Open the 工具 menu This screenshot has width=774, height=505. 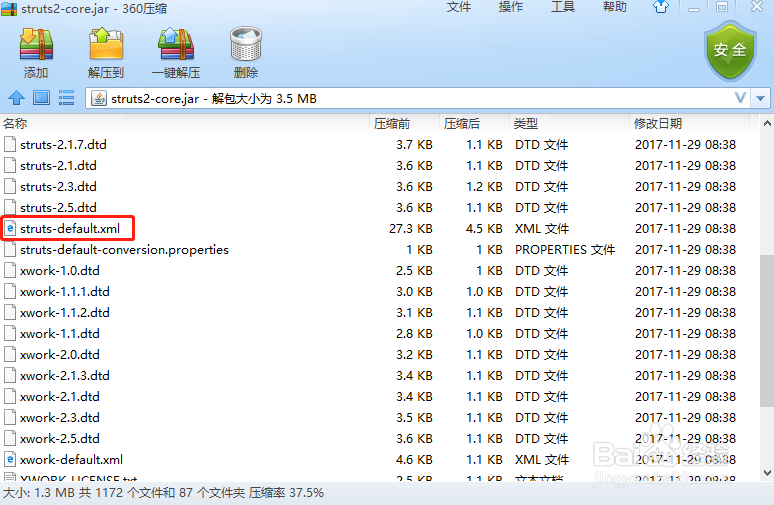coord(563,7)
